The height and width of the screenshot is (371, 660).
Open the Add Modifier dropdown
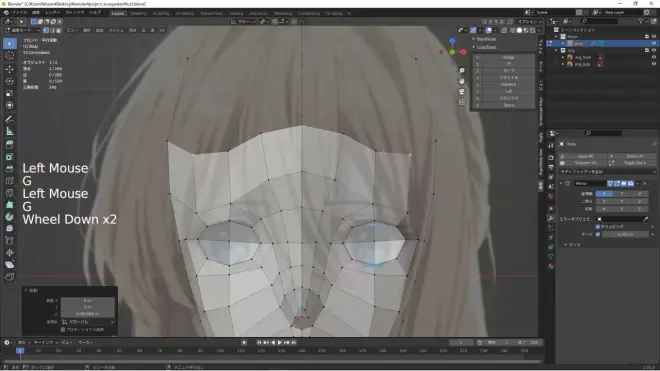coord(607,172)
